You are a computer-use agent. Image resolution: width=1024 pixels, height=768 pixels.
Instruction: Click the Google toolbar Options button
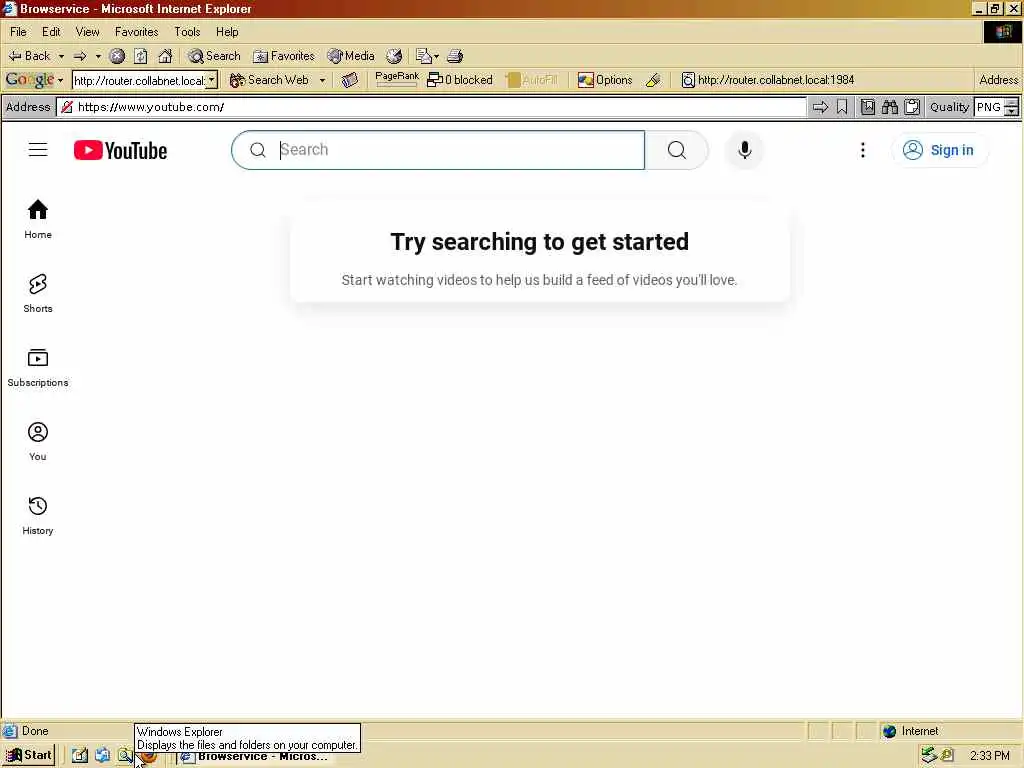605,80
